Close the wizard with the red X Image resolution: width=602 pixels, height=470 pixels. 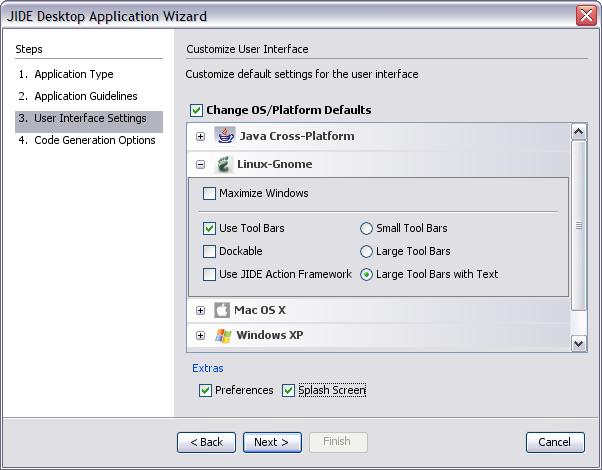coord(586,16)
